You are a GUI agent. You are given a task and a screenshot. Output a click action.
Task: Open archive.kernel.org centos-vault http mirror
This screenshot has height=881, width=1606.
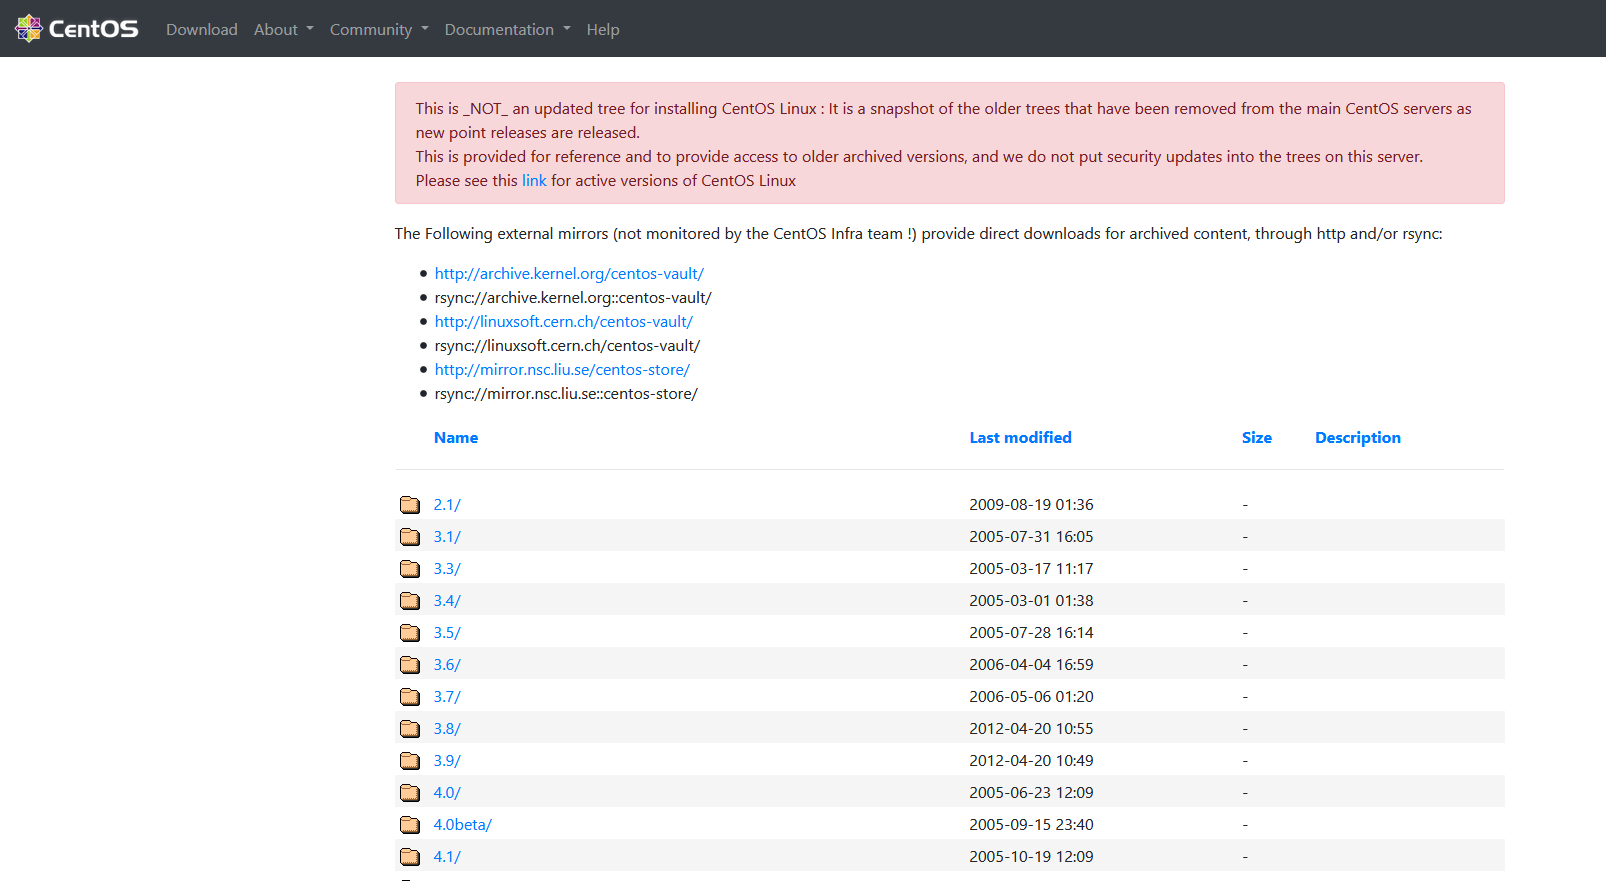click(x=569, y=273)
